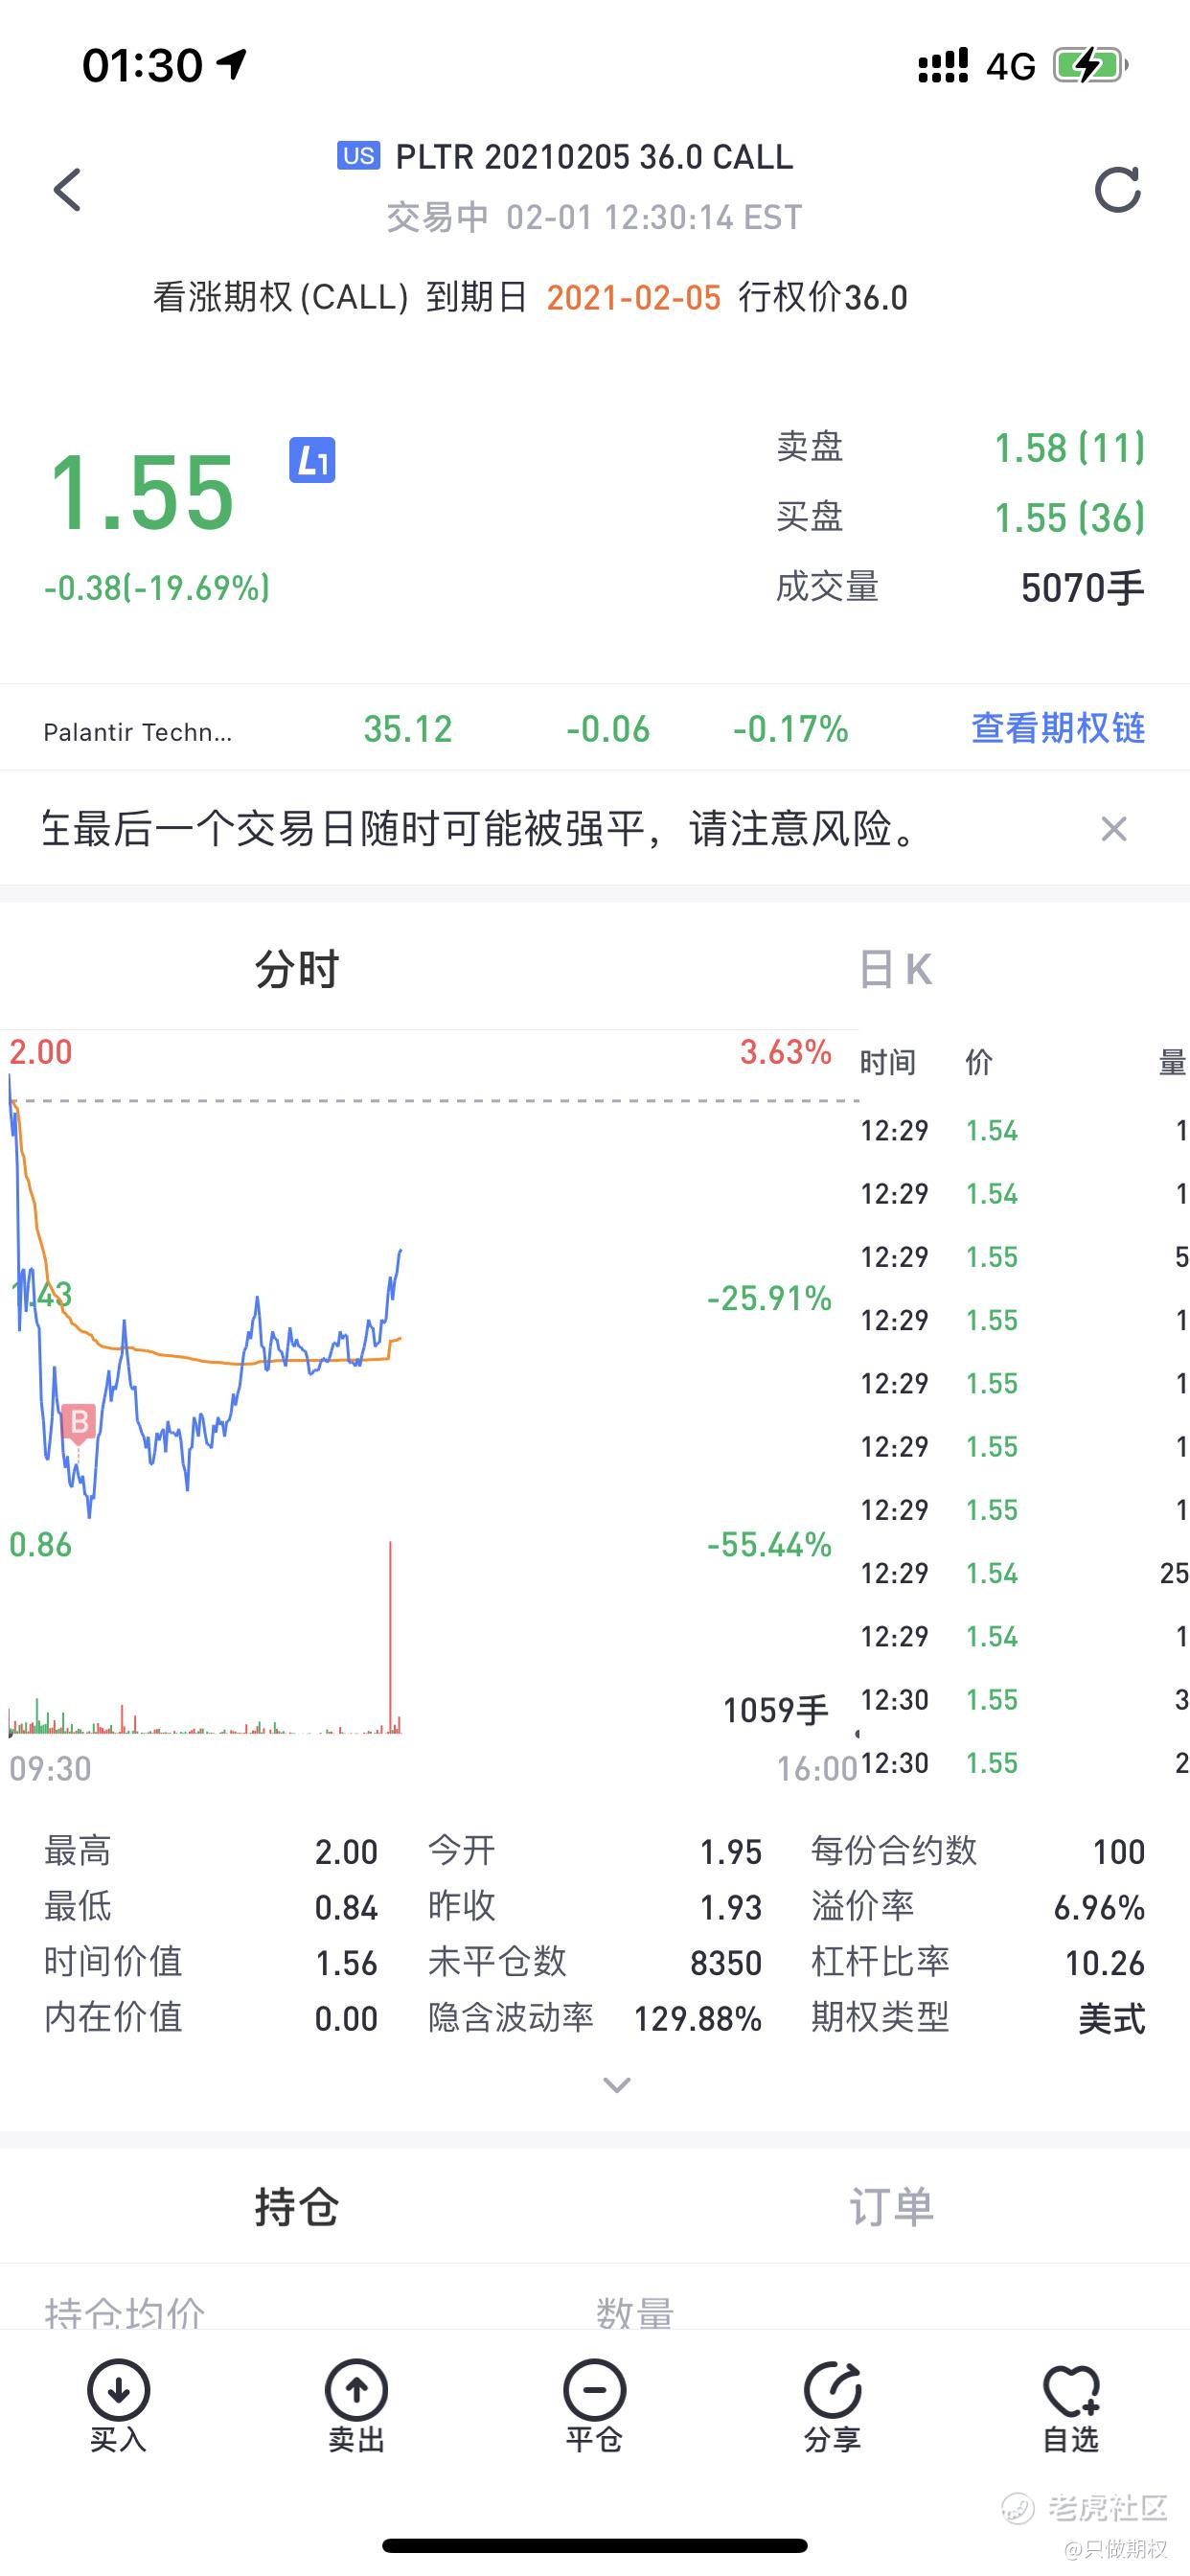Viewport: 1190px width, 2576px height.
Task: Tap the bid price 1.55 (36)
Action: [x=1068, y=518]
